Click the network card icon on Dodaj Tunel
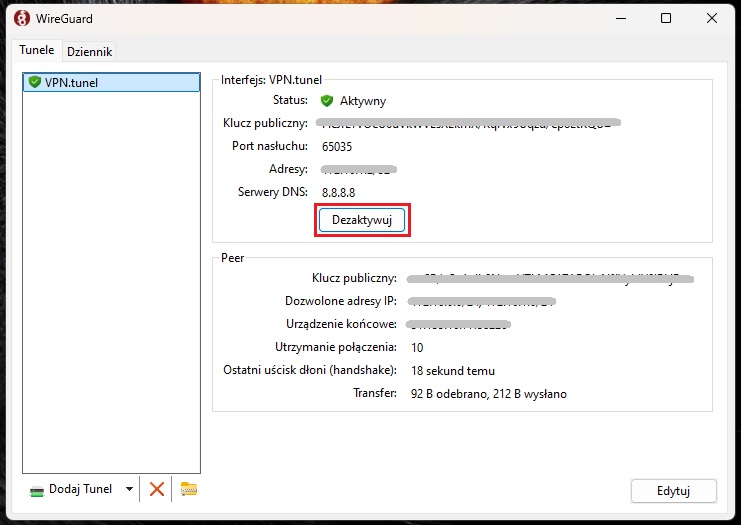 pos(36,490)
